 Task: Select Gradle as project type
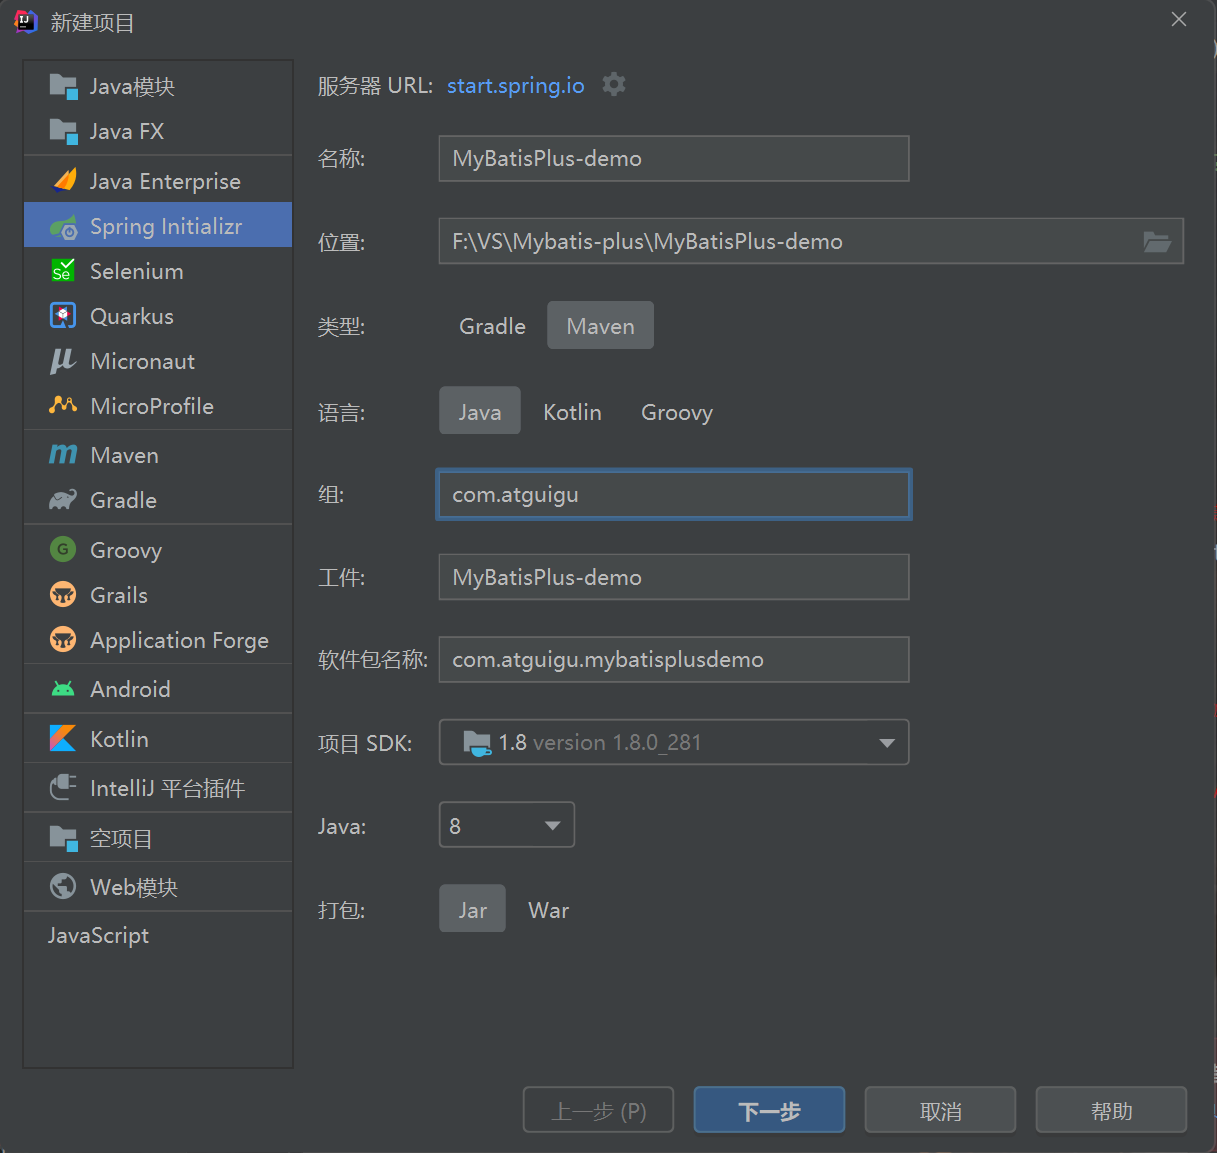pyautogui.click(x=492, y=326)
